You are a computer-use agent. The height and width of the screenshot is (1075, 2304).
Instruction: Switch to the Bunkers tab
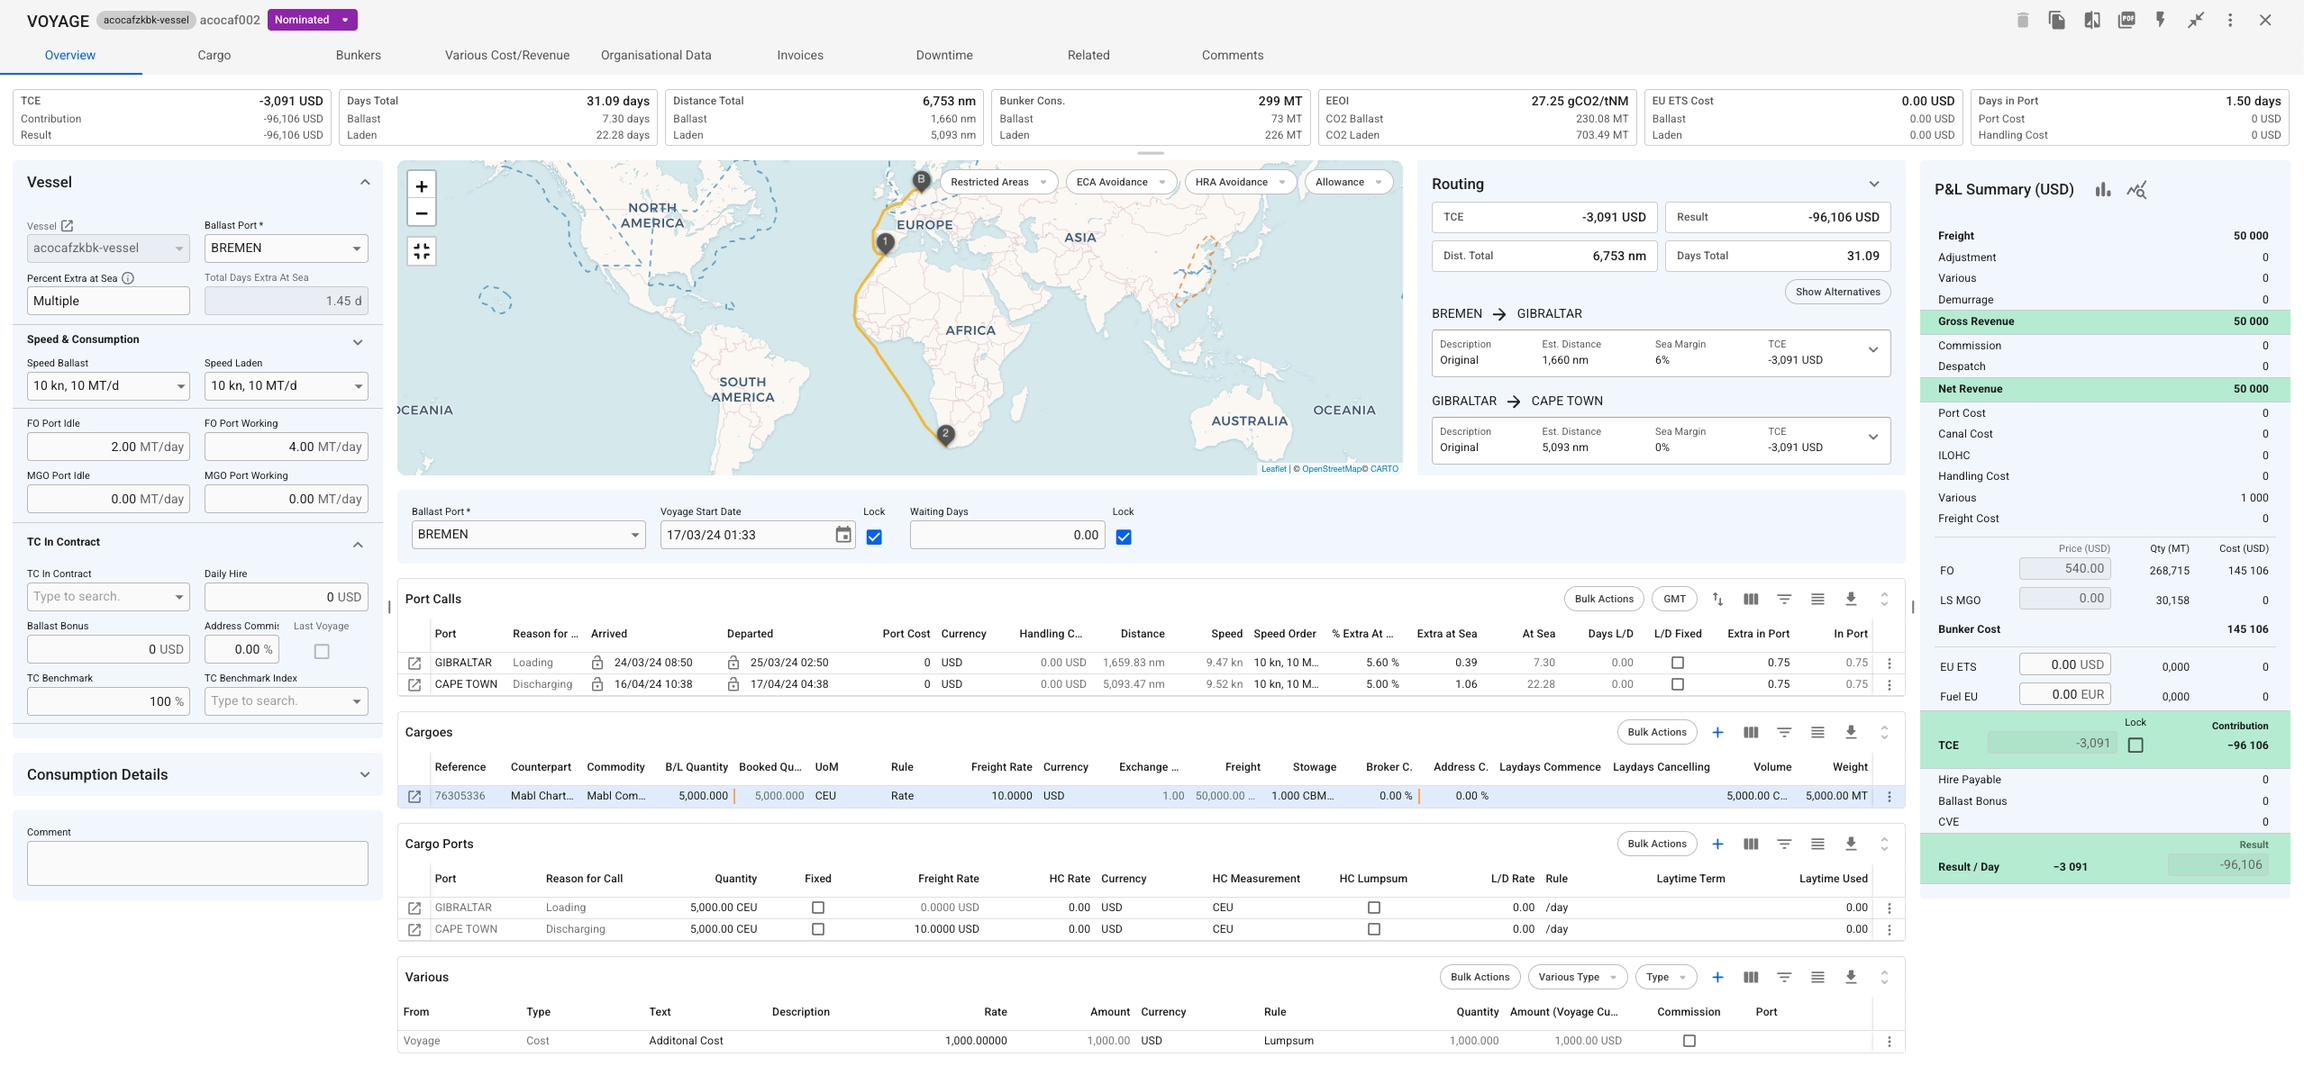pyautogui.click(x=358, y=55)
